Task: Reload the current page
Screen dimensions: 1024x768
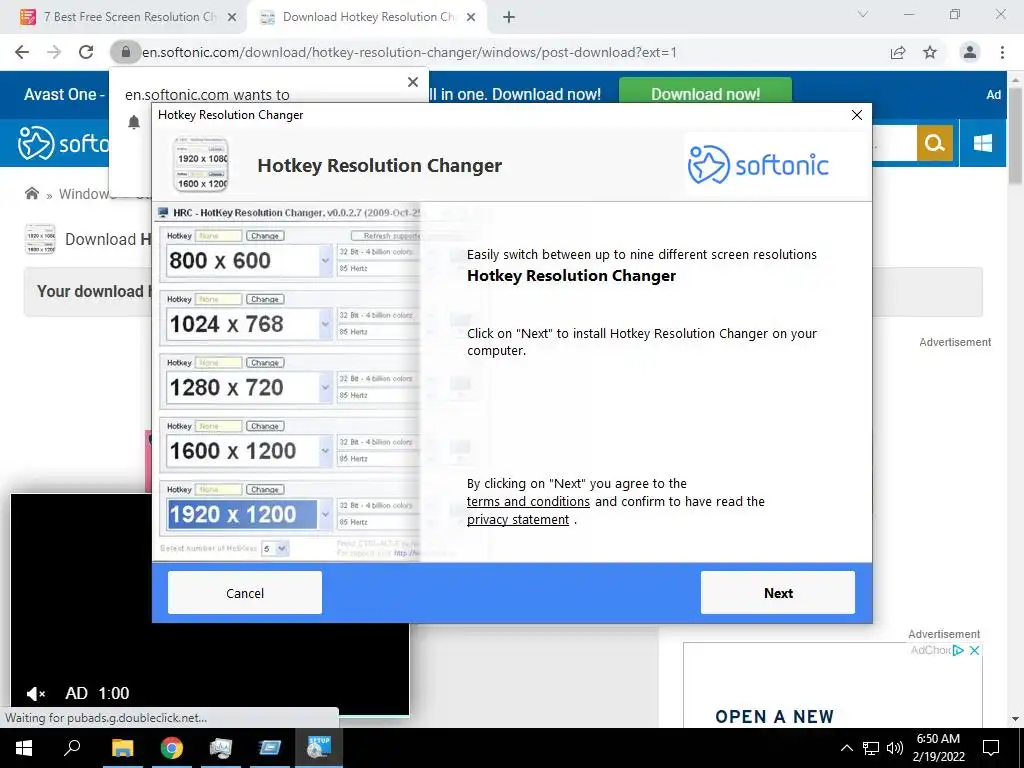Action: [86, 52]
